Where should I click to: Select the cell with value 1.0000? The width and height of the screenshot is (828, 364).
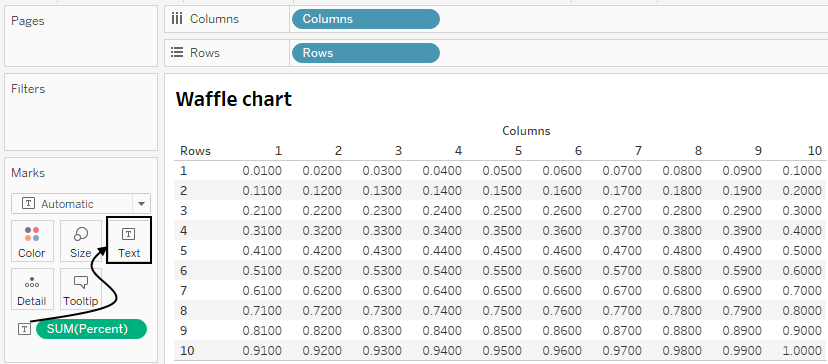point(802,350)
